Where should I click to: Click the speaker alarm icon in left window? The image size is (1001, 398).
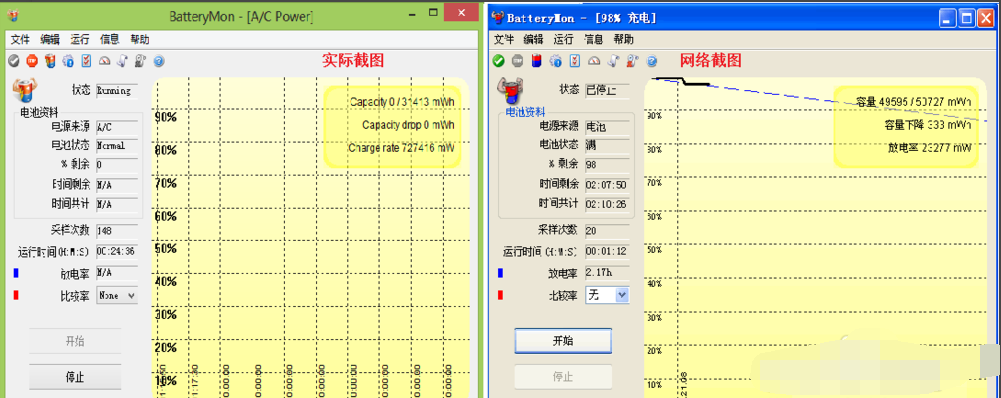[x=141, y=61]
